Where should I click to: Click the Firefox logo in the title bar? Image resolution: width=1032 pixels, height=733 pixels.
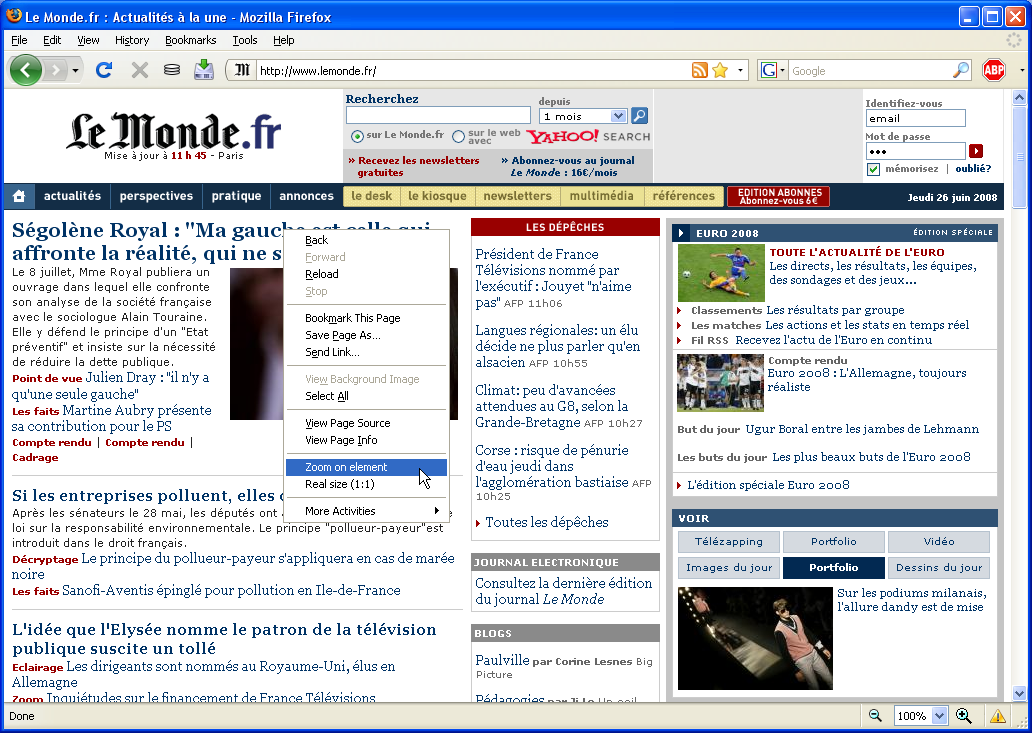[x=13, y=16]
